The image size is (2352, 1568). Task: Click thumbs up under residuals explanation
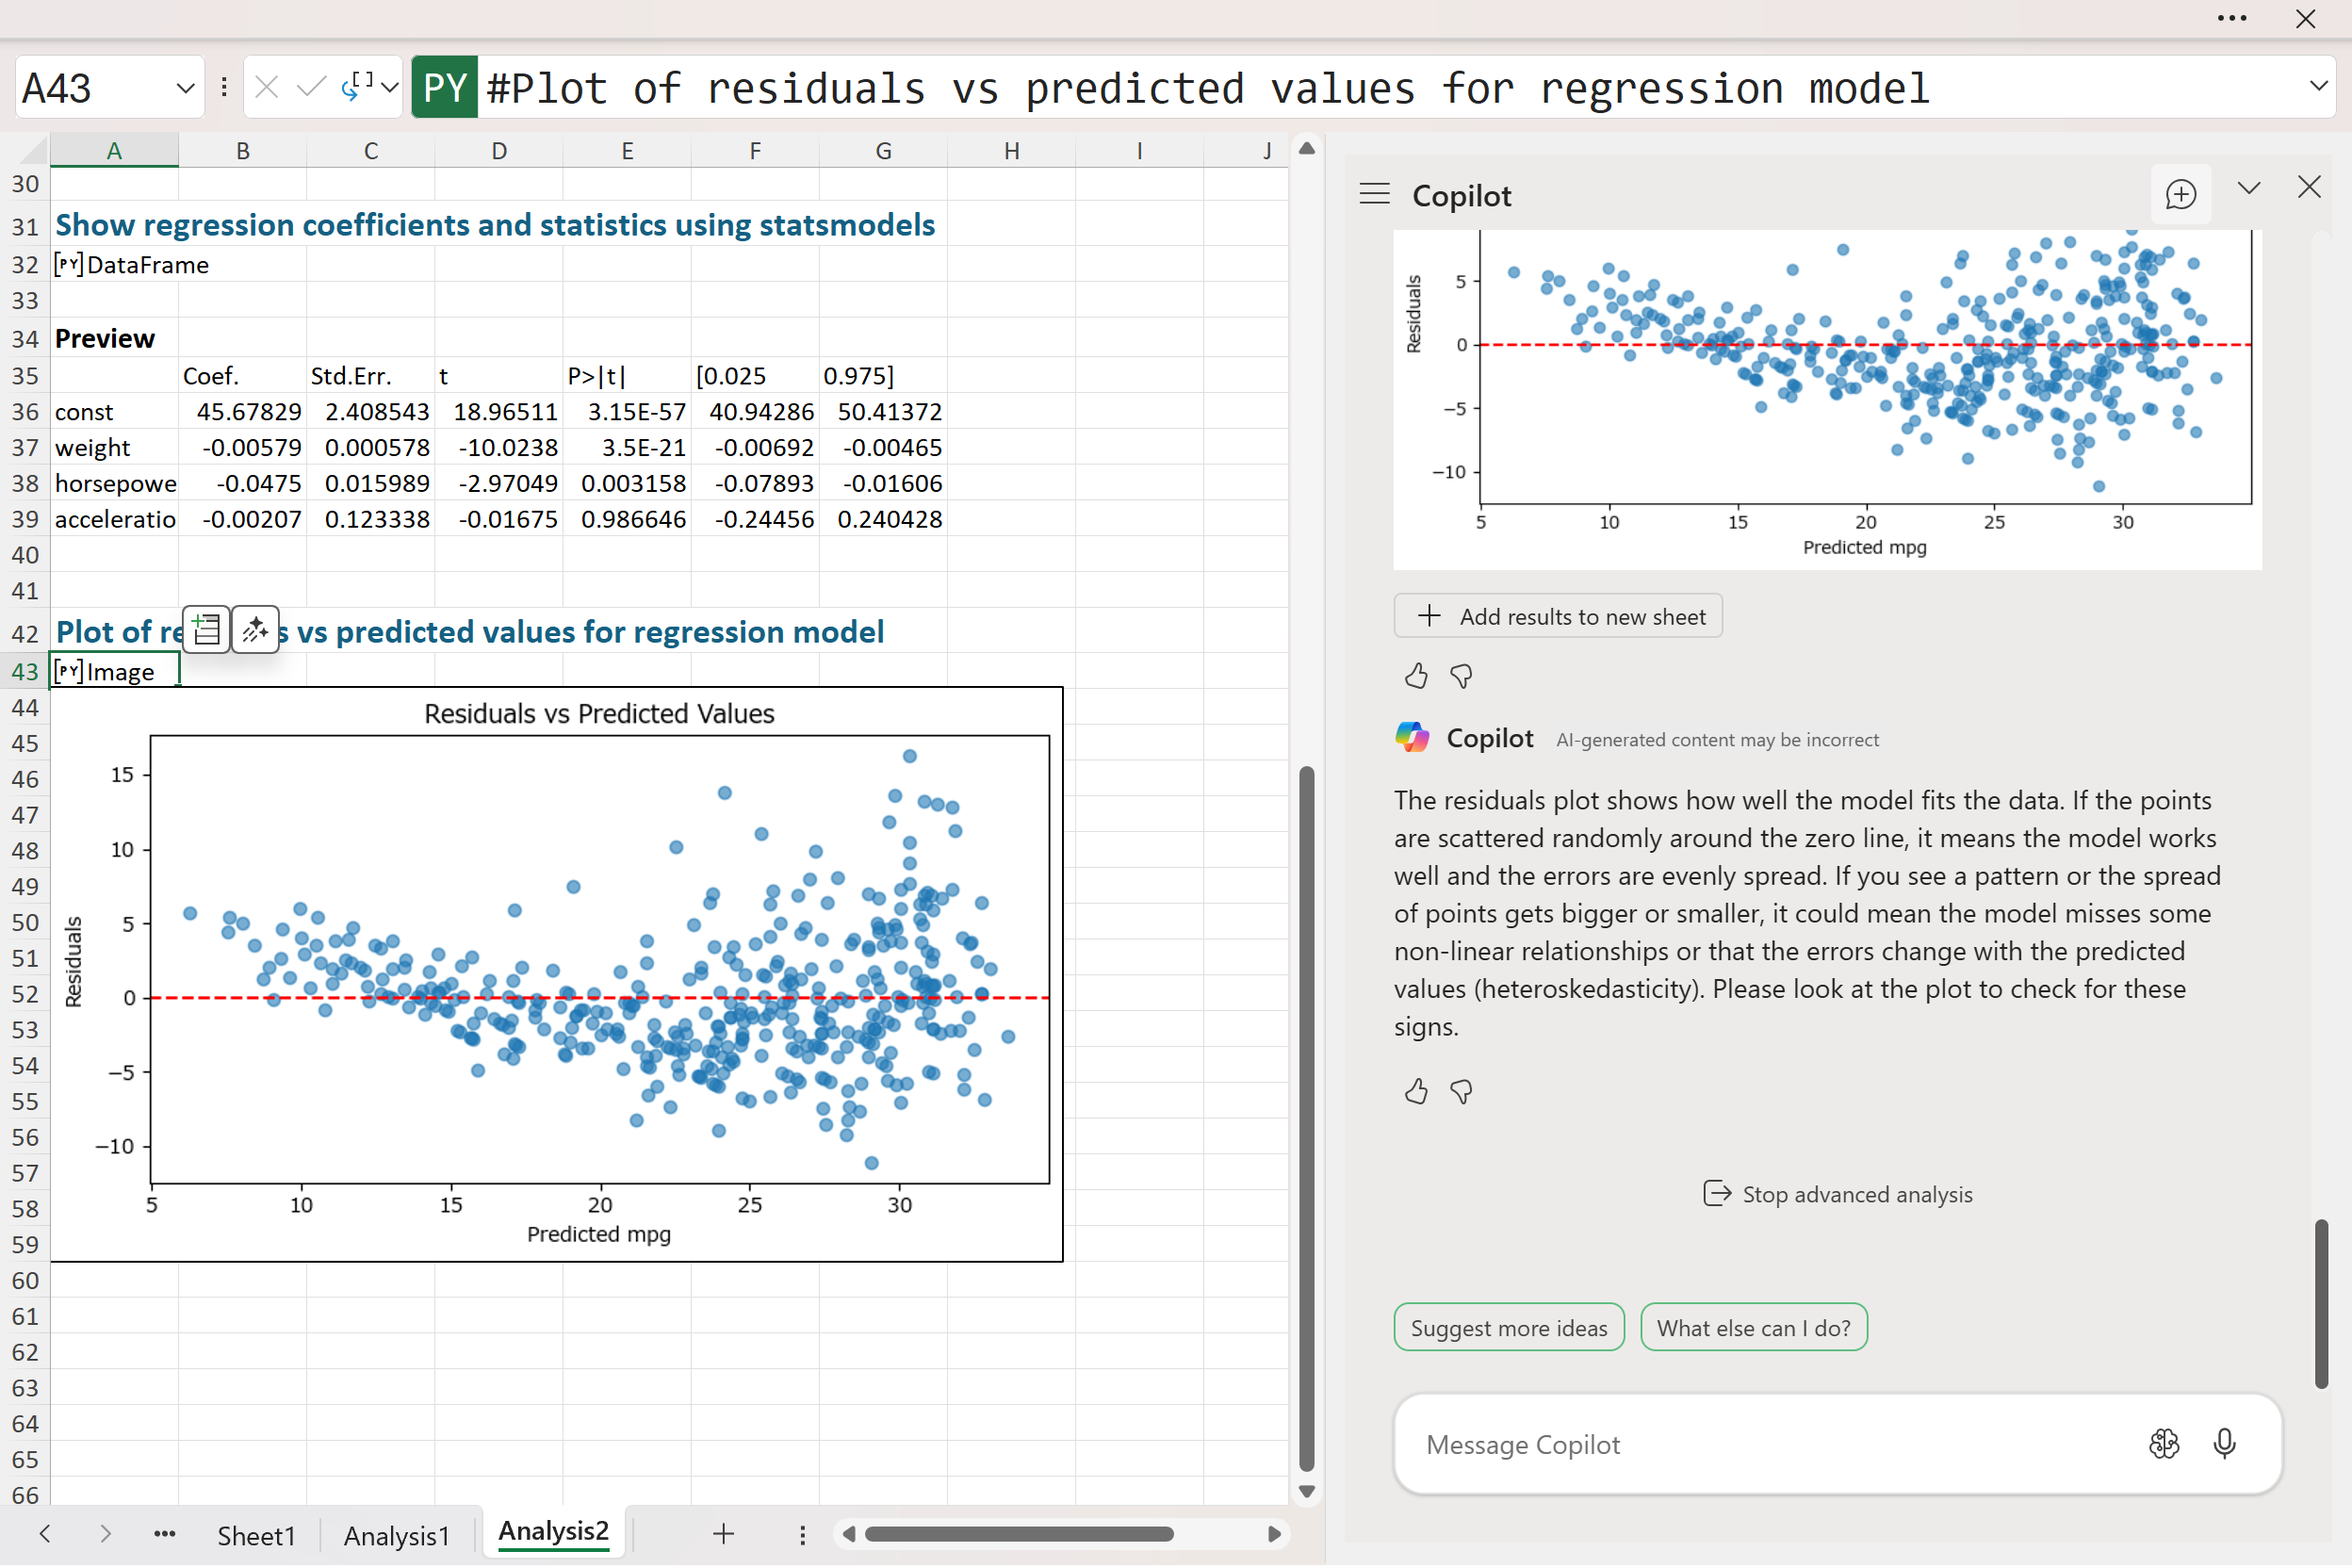pyautogui.click(x=1416, y=1091)
